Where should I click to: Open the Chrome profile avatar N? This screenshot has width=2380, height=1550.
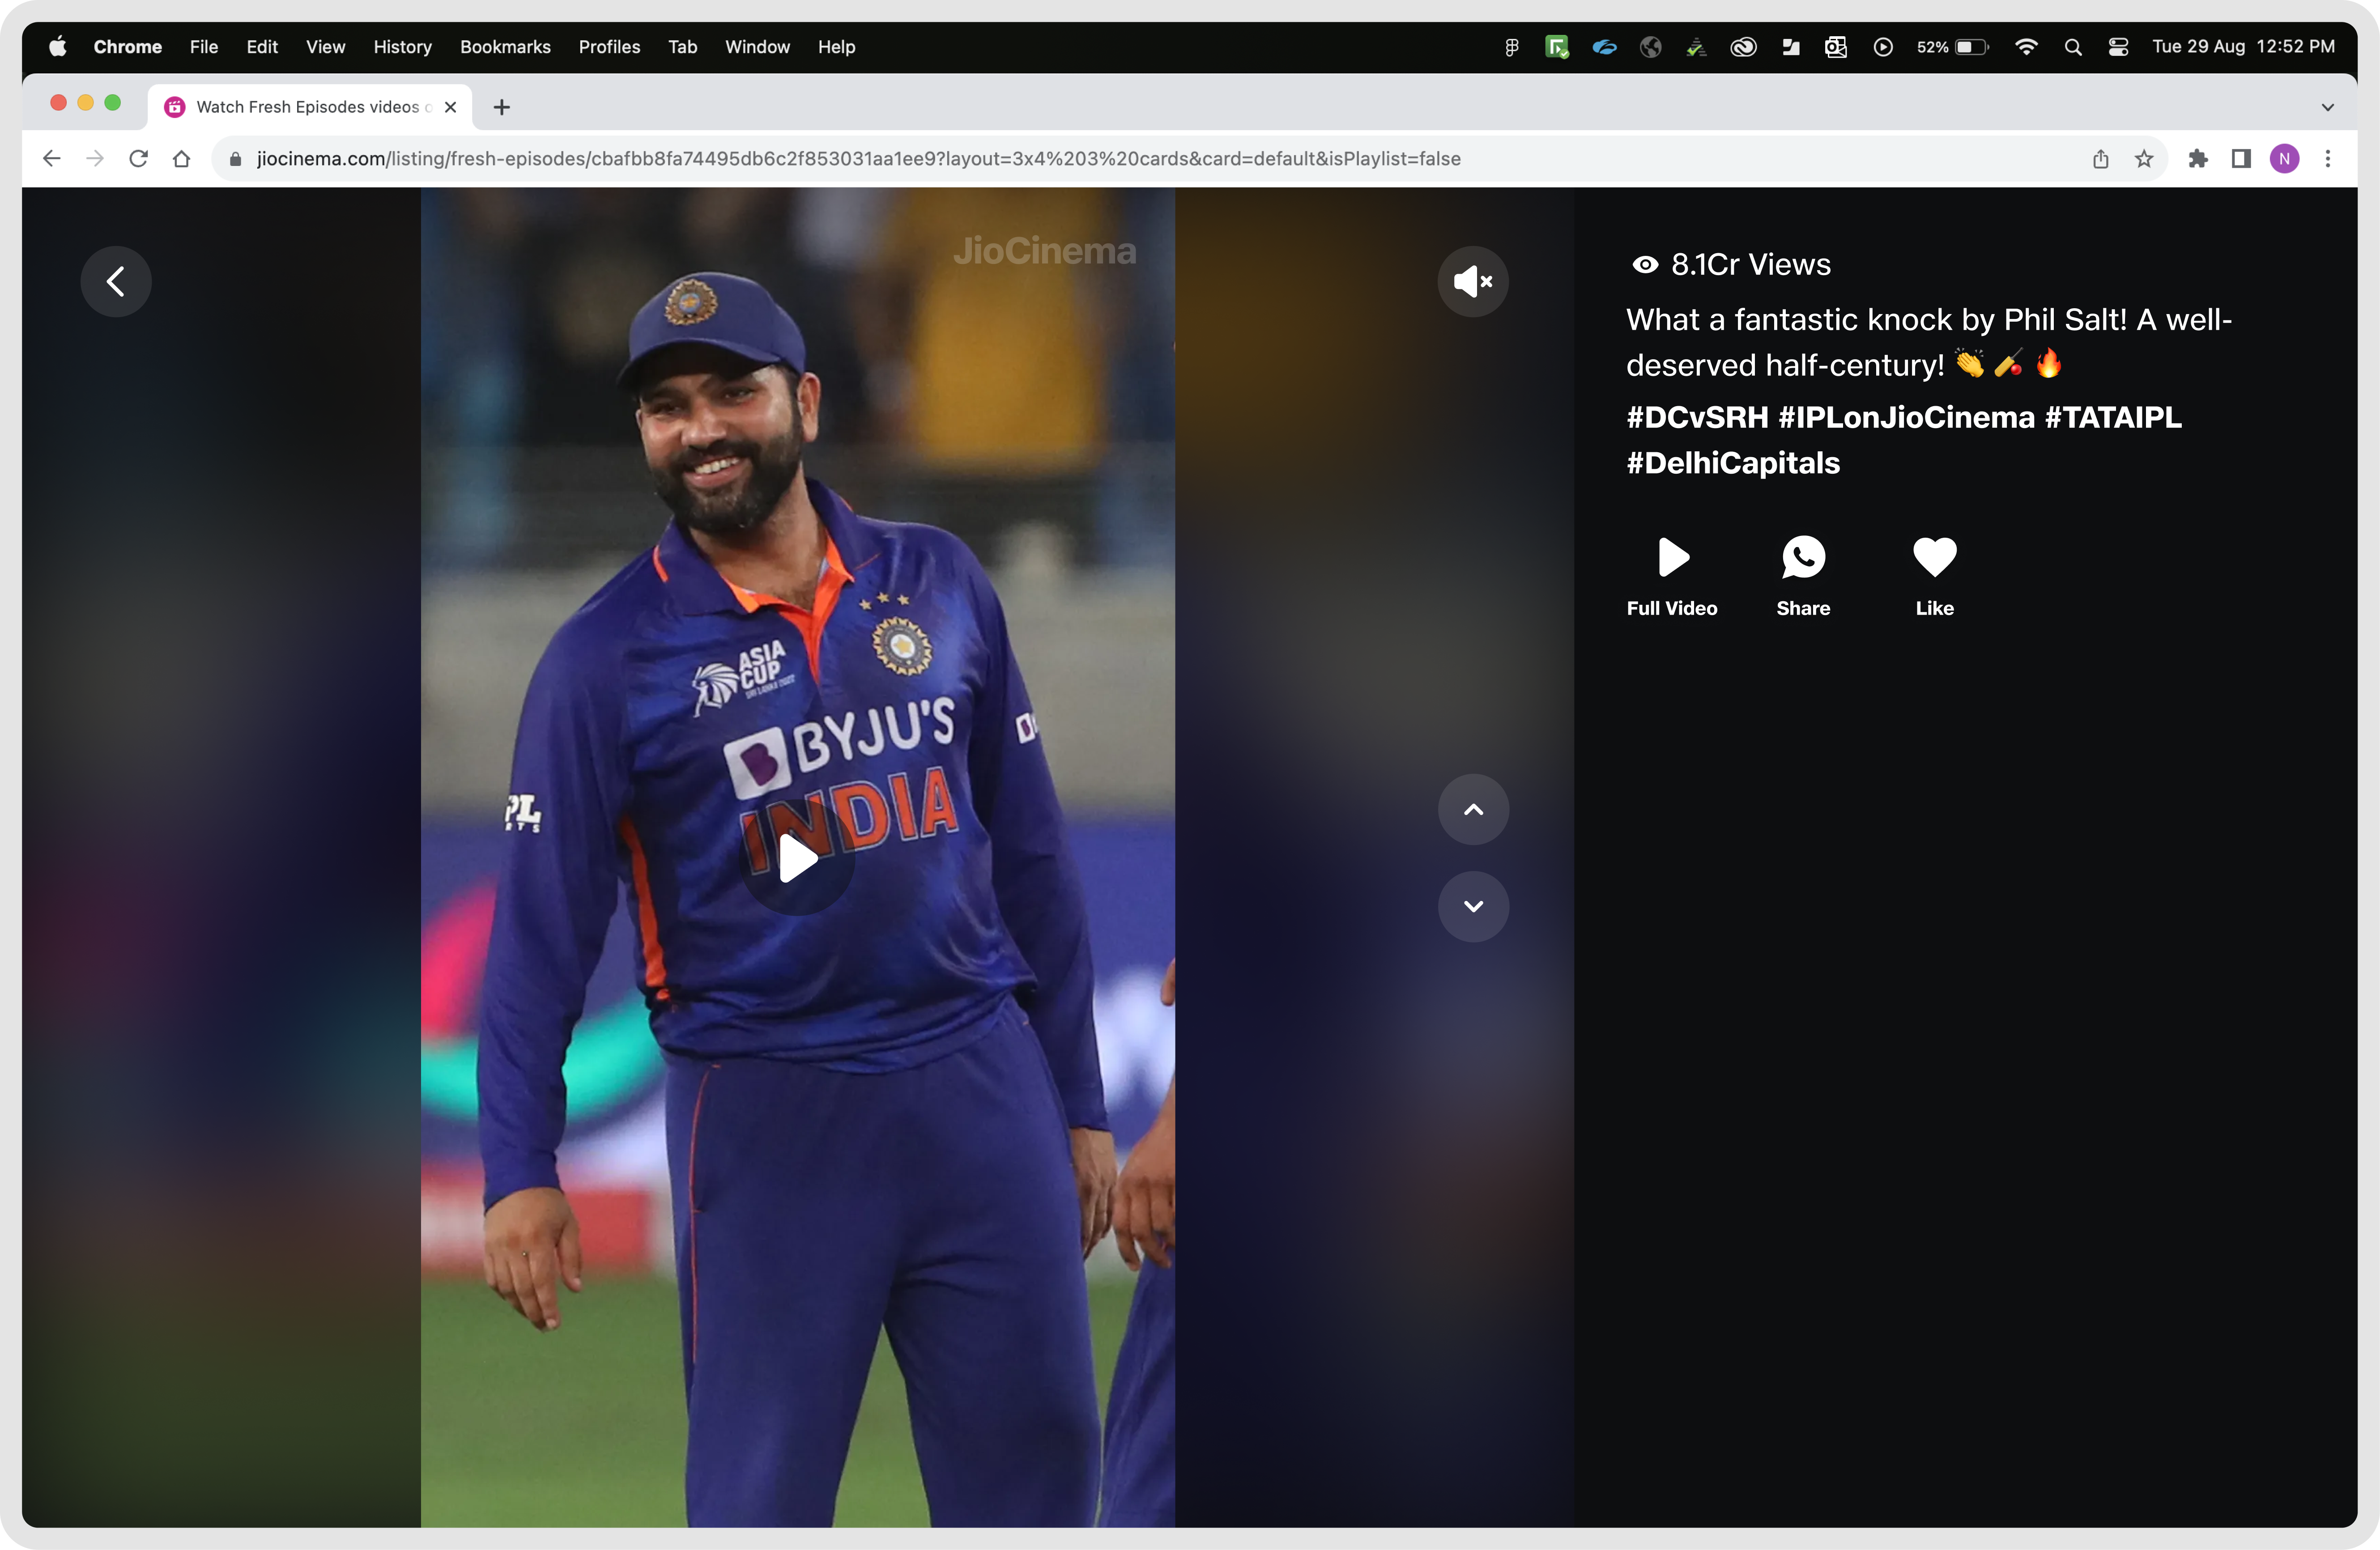(2284, 159)
